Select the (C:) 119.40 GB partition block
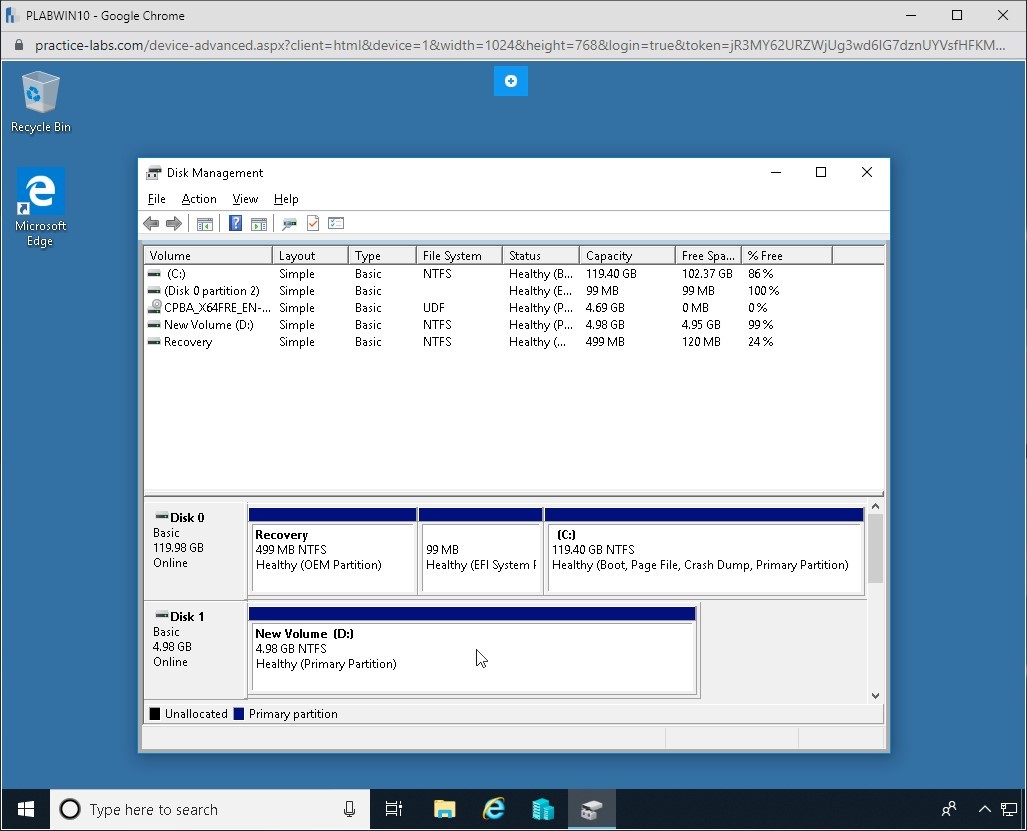Viewport: 1027px width, 831px height. 705,551
